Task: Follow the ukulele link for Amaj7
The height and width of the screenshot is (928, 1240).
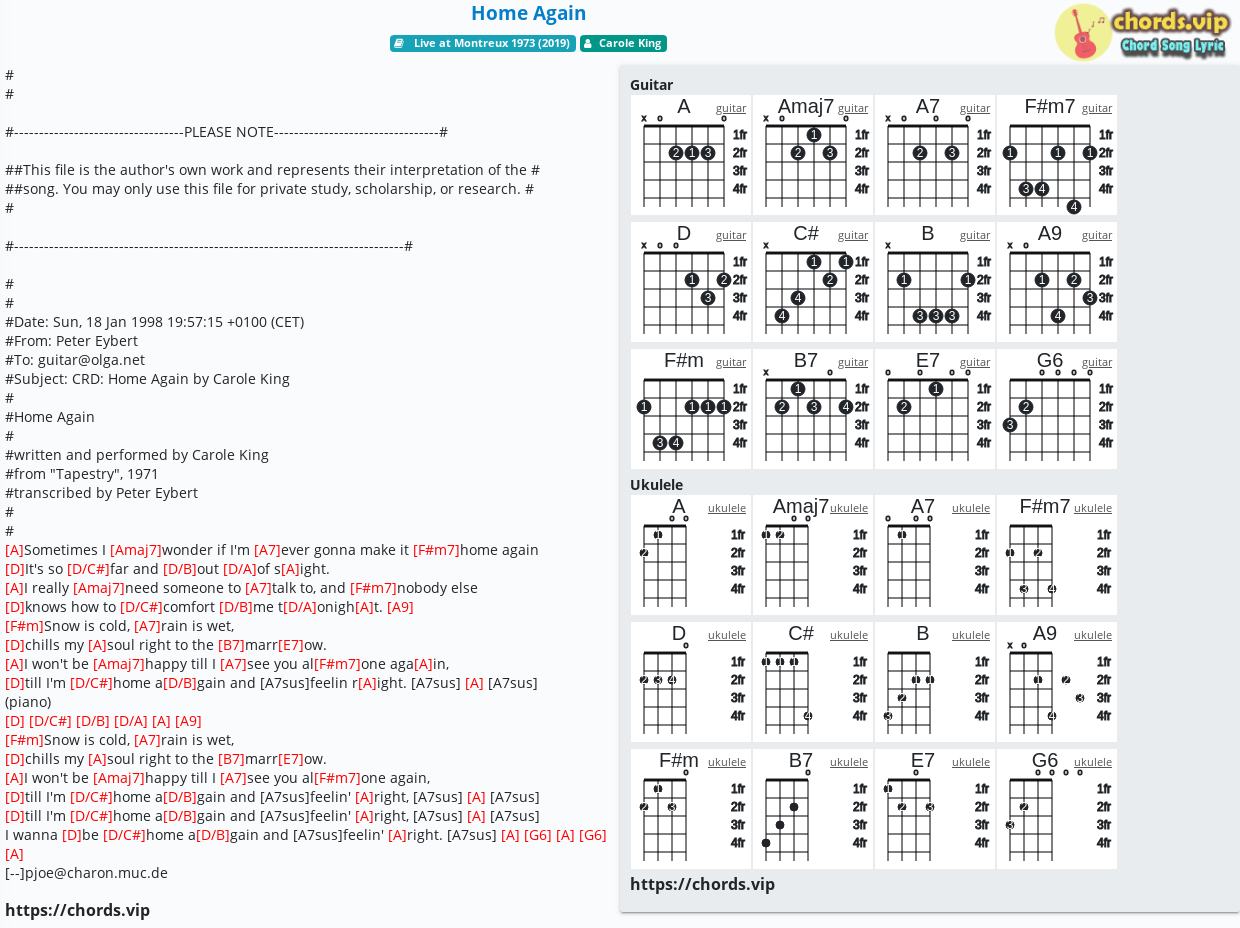Action: 849,508
